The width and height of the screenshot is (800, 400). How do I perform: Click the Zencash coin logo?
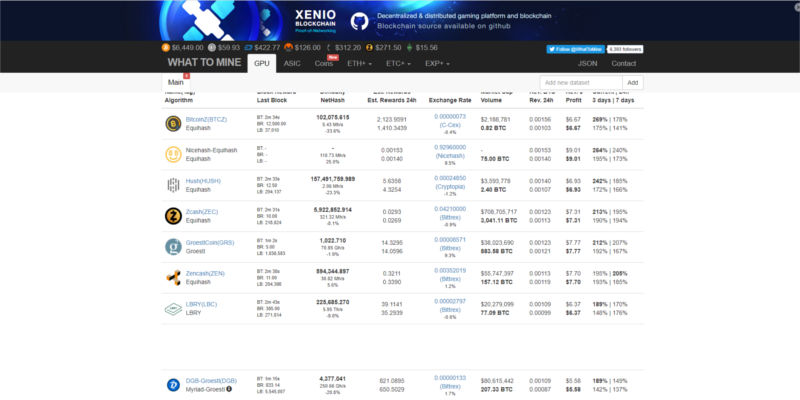[173, 278]
